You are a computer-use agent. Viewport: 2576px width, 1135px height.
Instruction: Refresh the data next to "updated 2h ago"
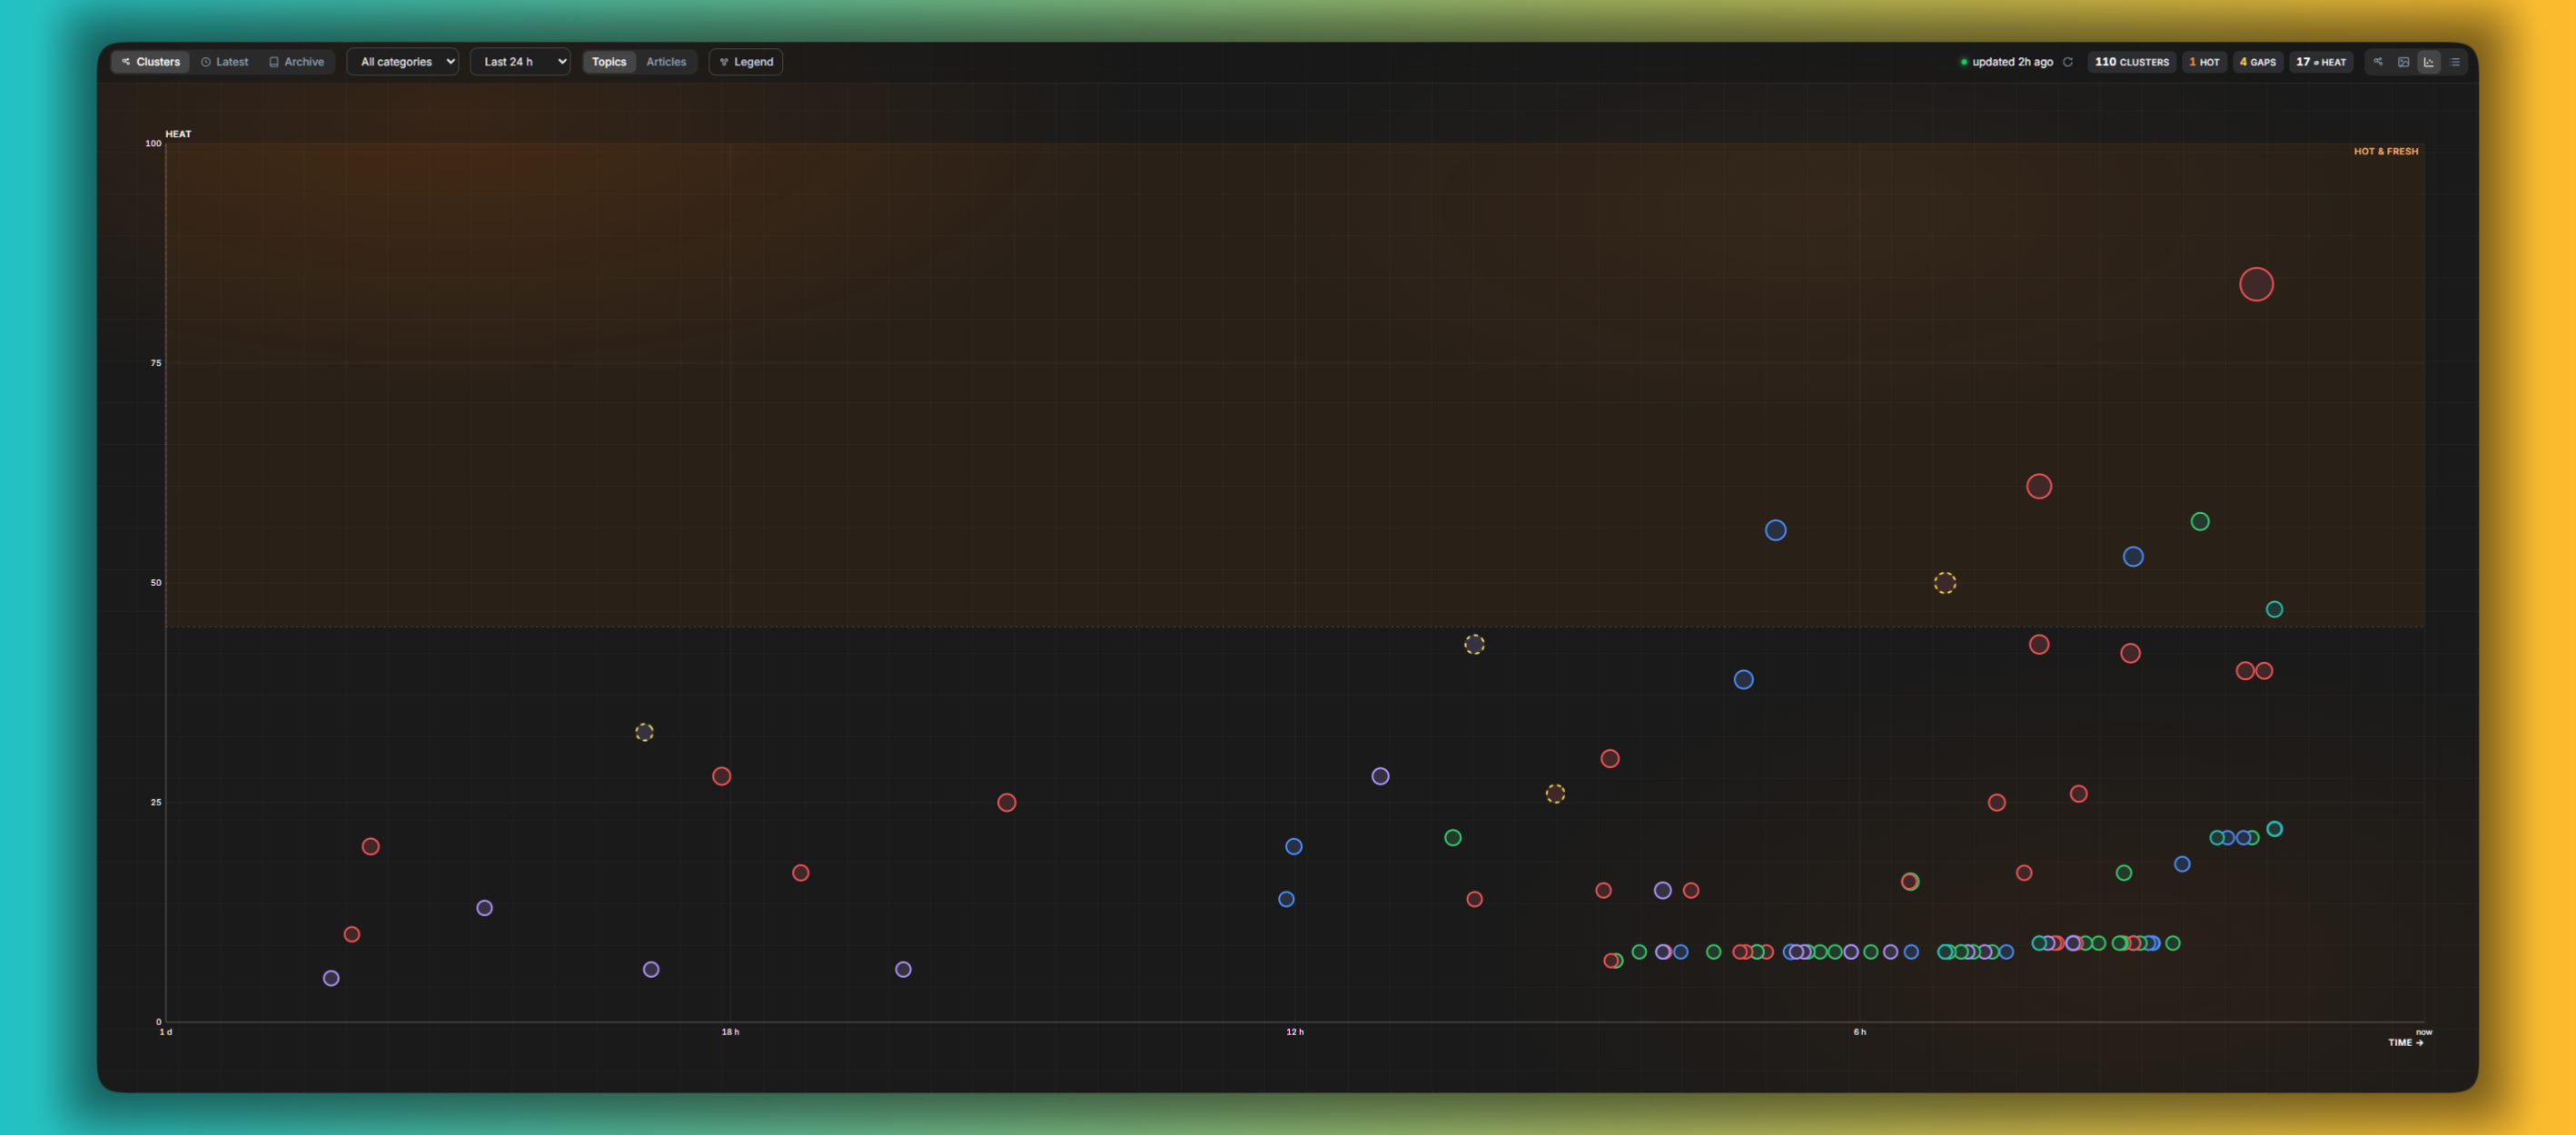click(x=2068, y=62)
